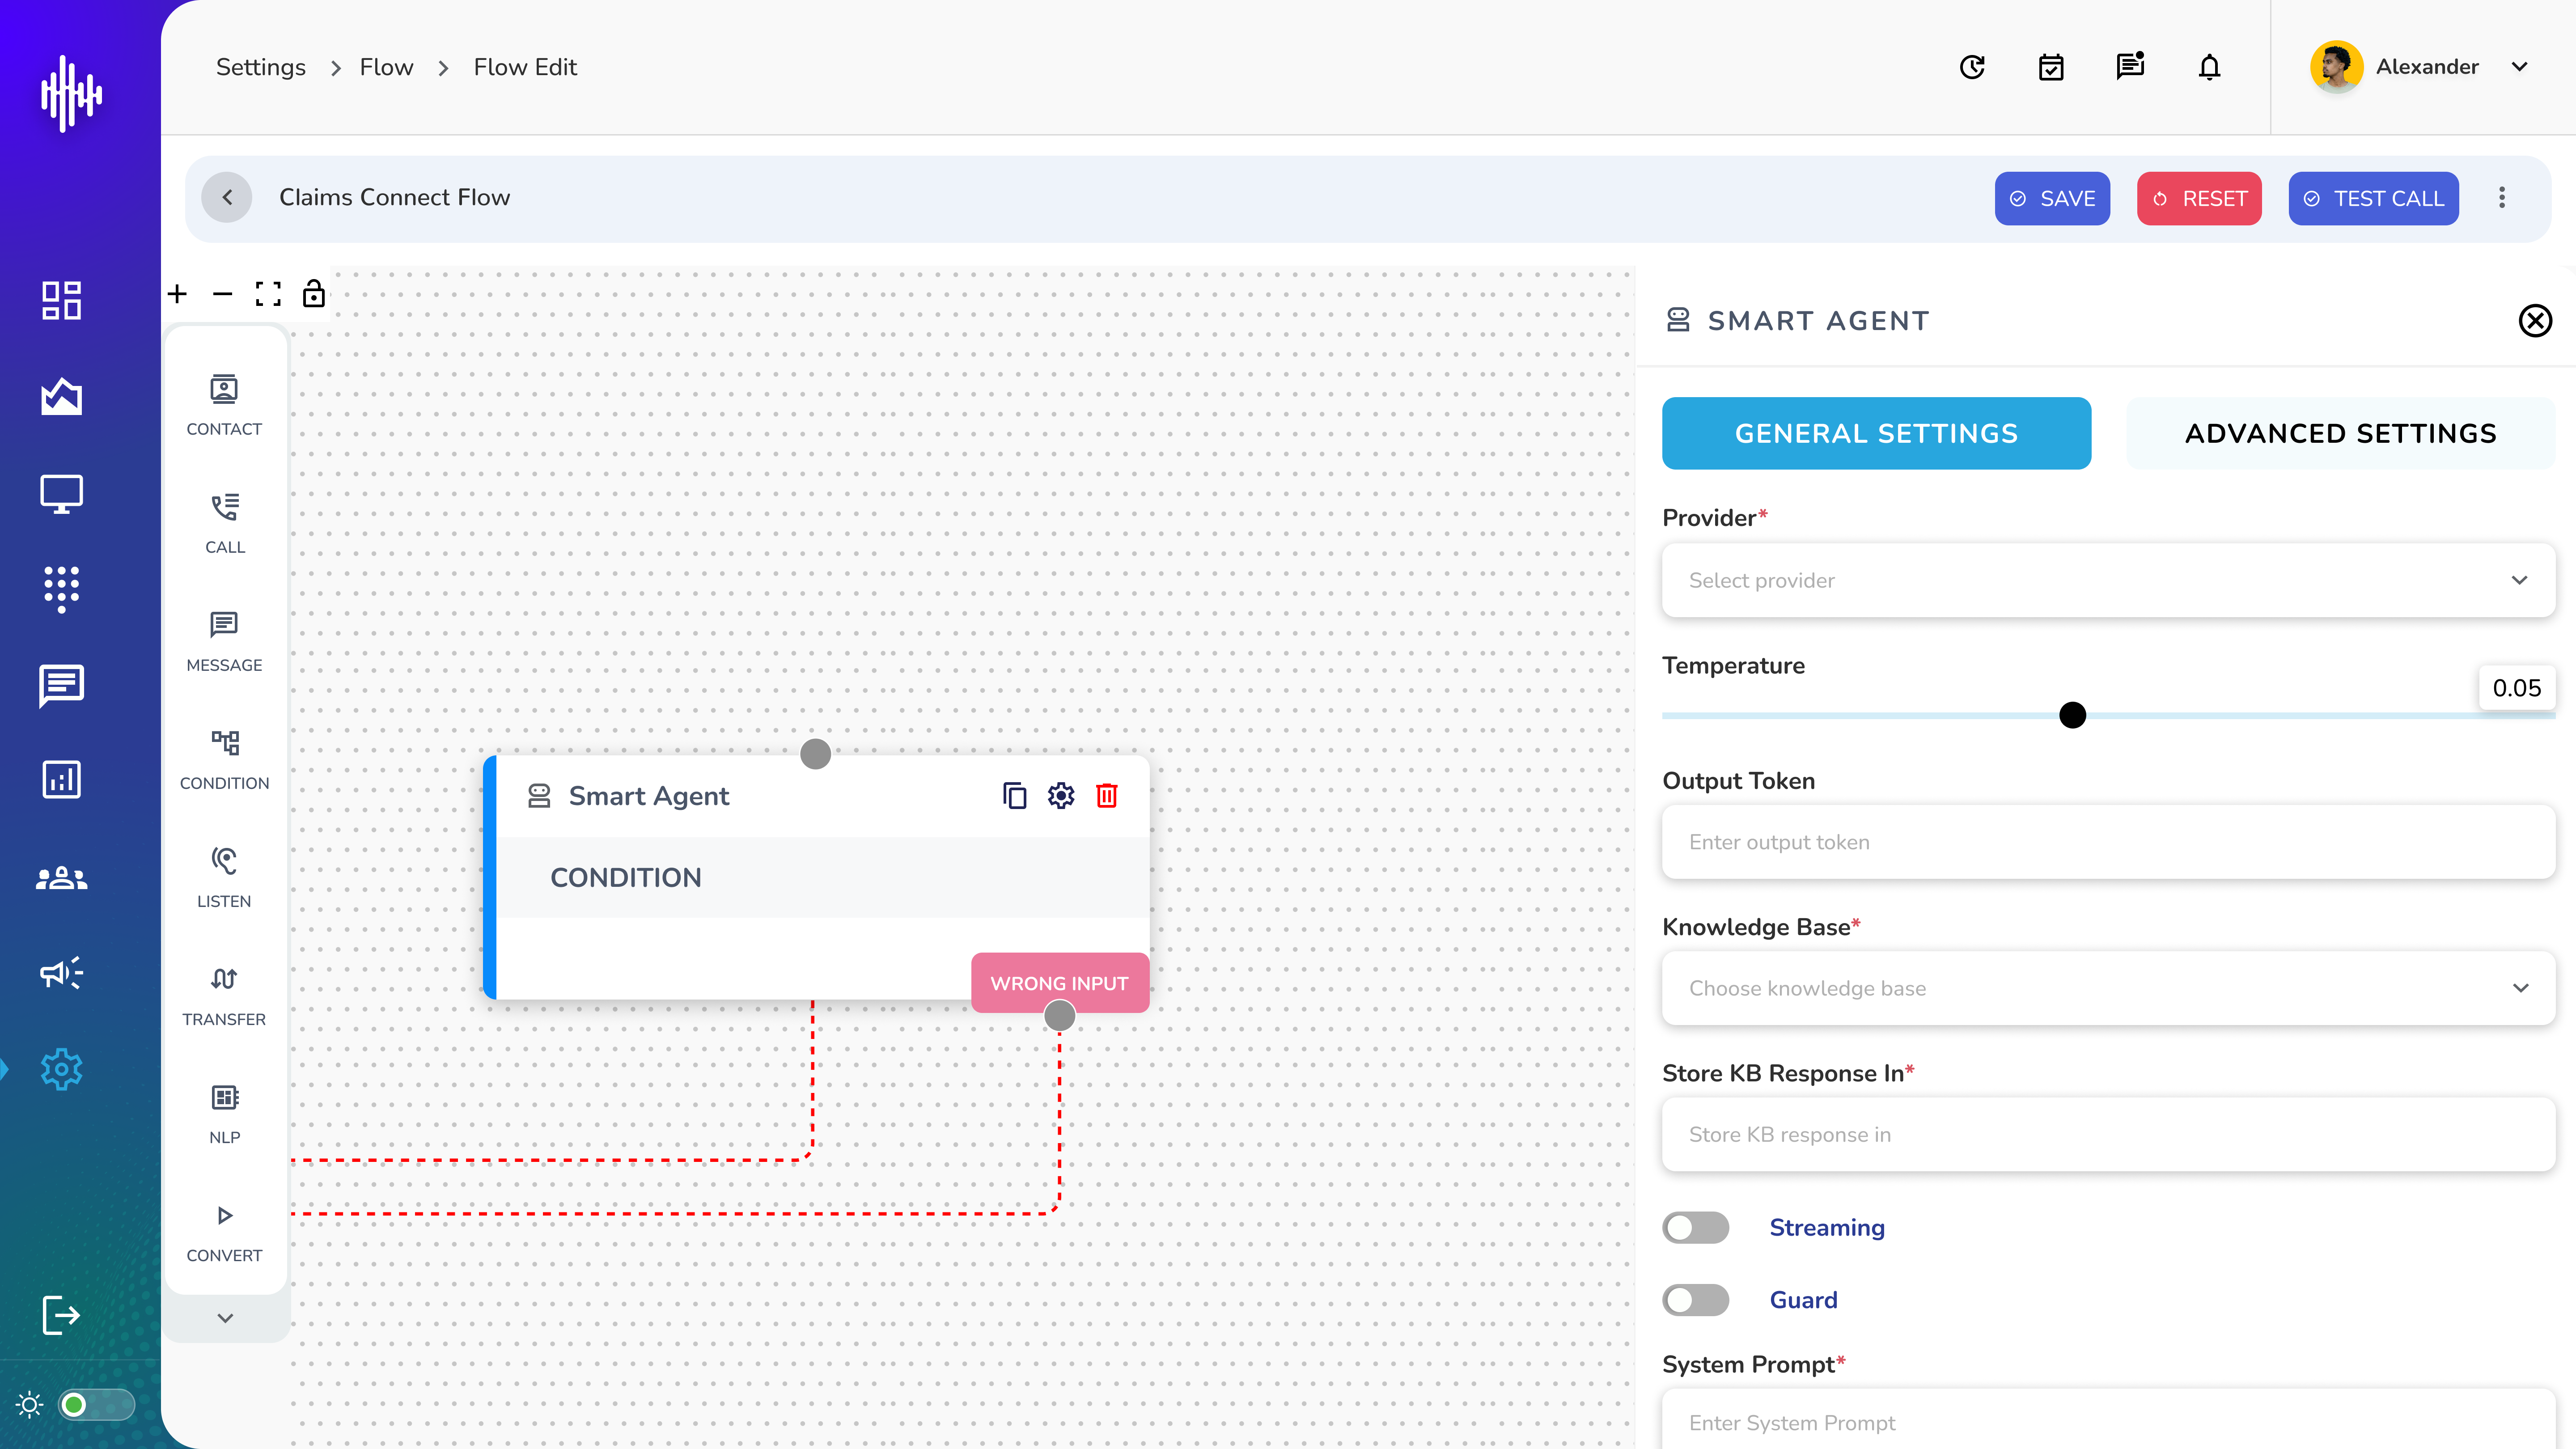The image size is (2576, 1449).
Task: Click the CONDITION row in Smart Agent node
Action: pyautogui.click(x=823, y=877)
